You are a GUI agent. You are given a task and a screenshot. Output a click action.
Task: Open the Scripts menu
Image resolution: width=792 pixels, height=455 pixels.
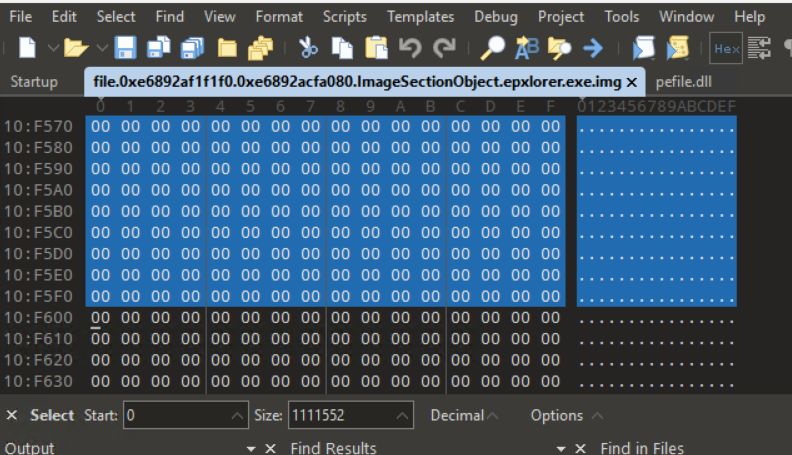pos(344,17)
